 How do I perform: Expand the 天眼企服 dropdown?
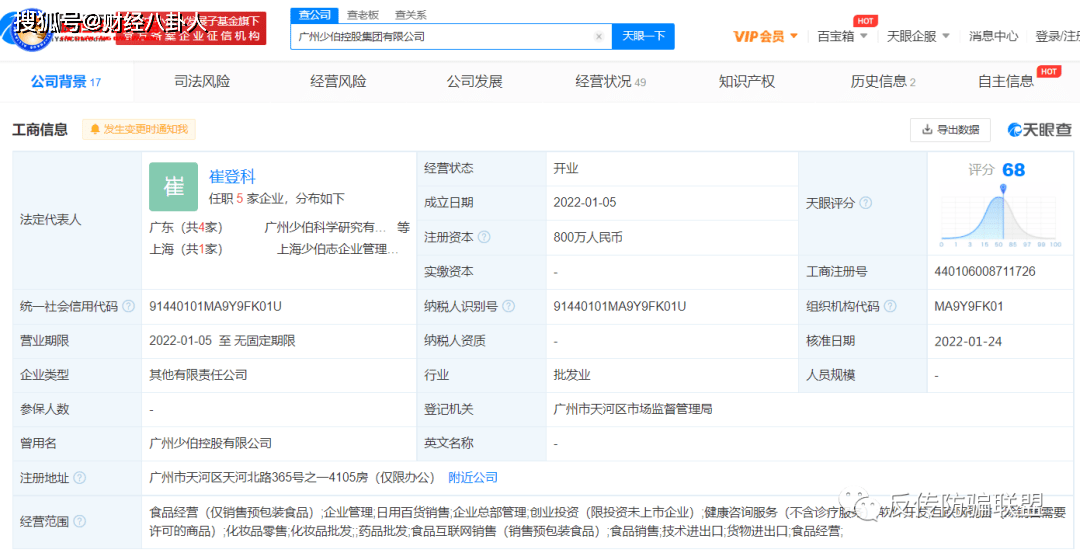click(918, 36)
